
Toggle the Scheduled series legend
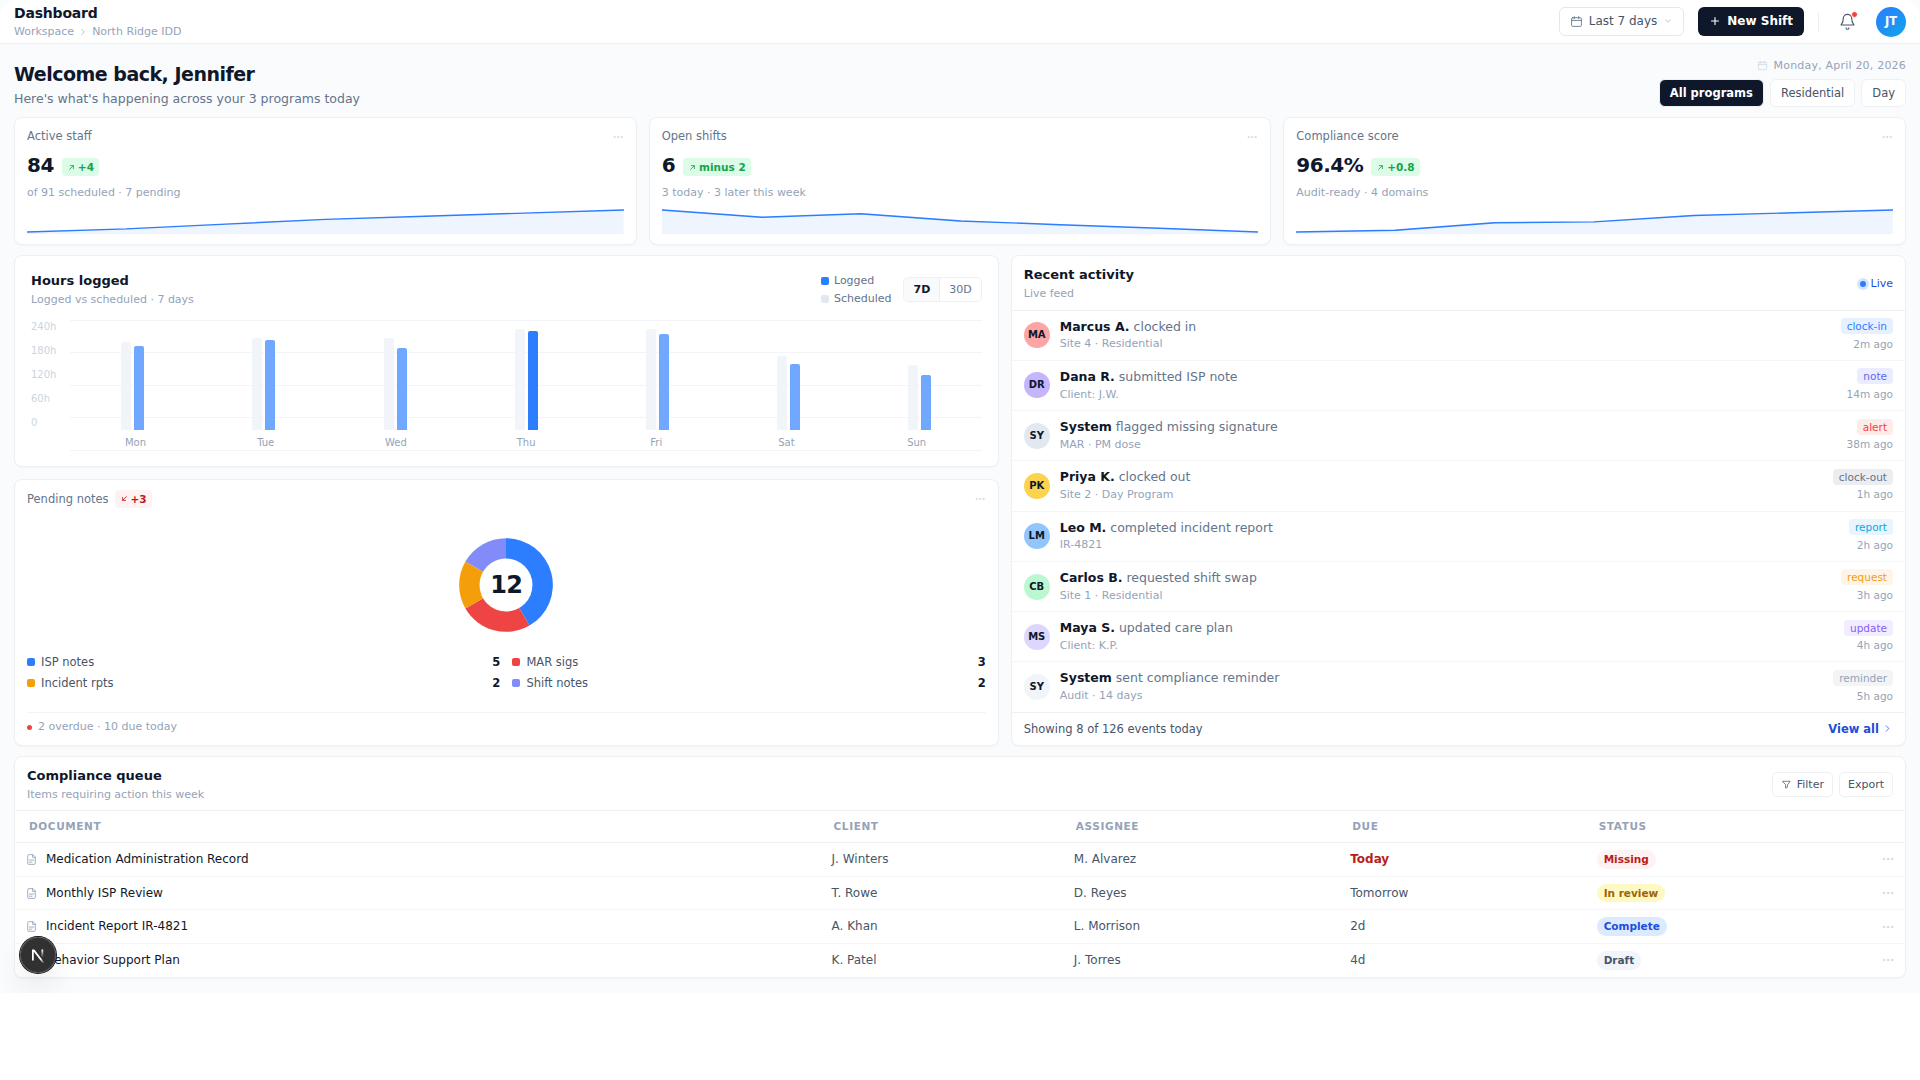856,299
